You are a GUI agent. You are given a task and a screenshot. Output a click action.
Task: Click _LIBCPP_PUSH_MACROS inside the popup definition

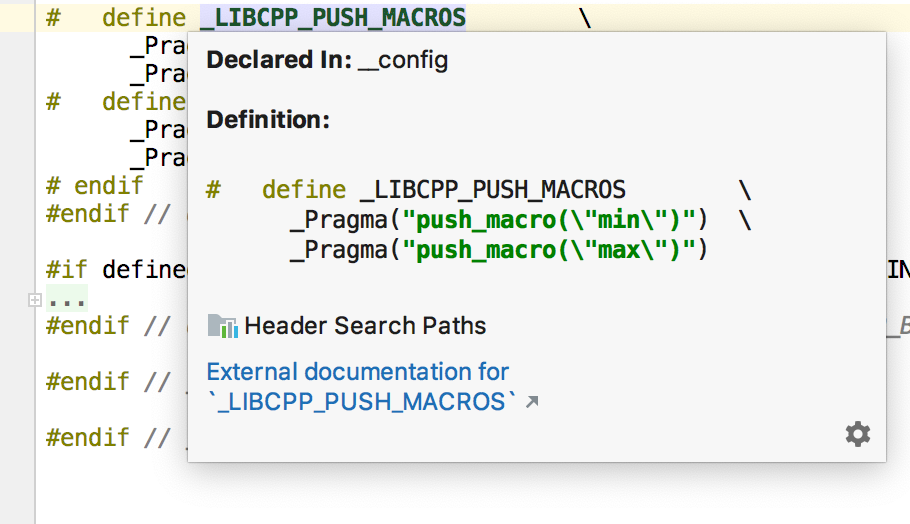coord(492,190)
